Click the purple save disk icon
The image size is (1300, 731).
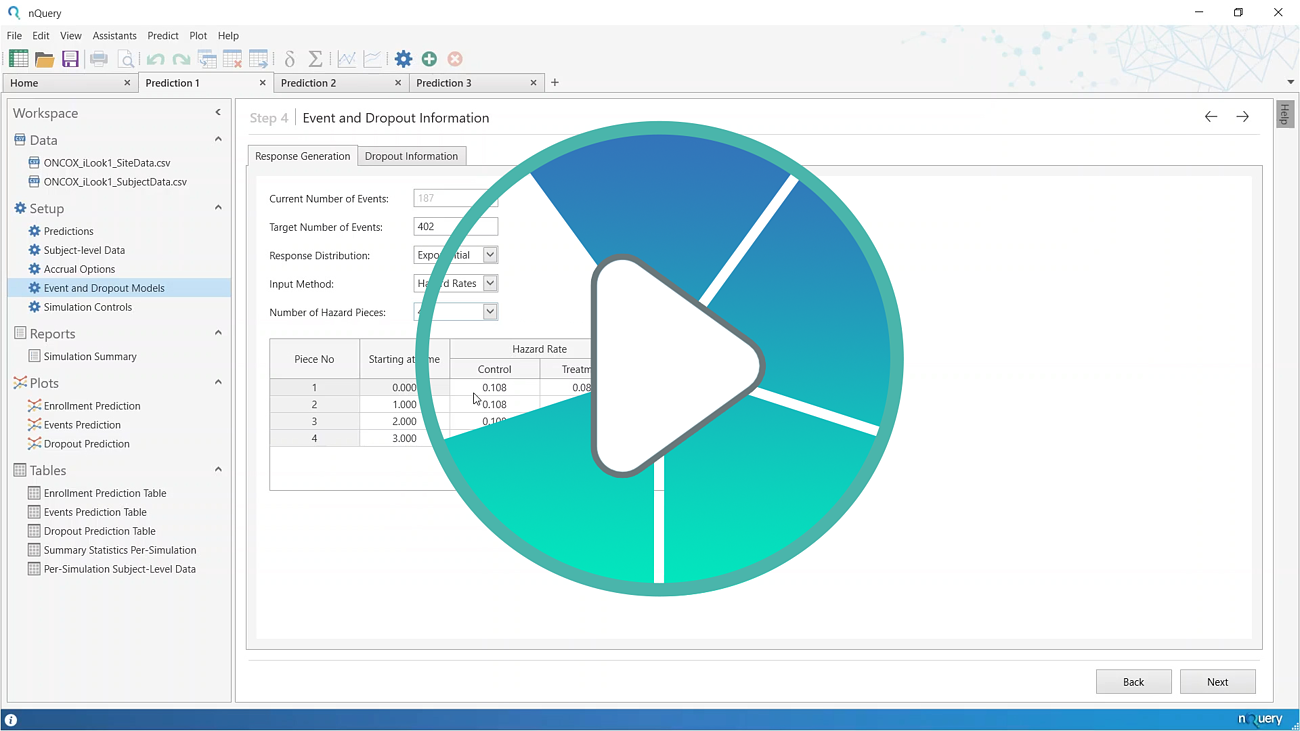click(x=70, y=59)
